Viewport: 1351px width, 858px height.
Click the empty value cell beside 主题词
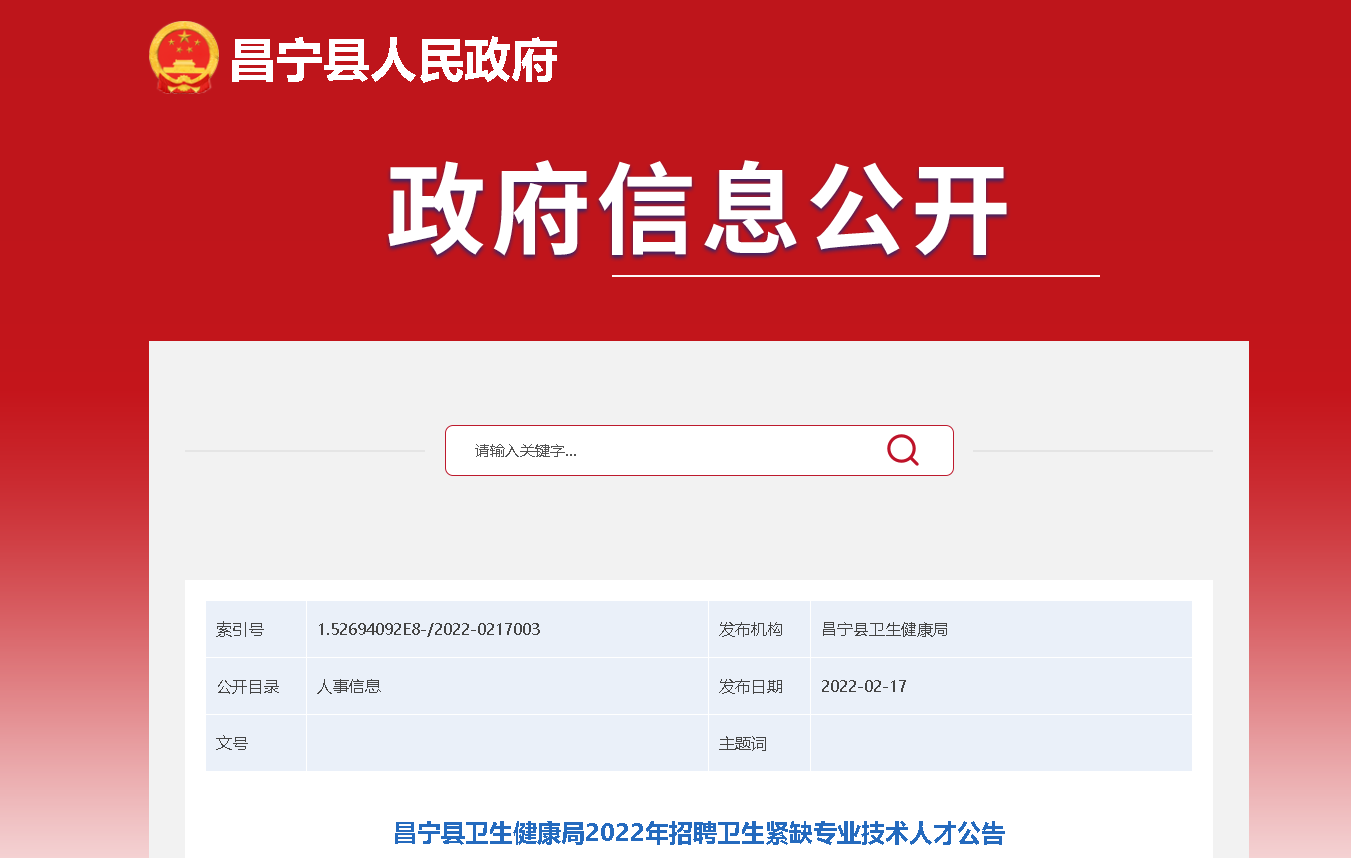pos(1000,744)
